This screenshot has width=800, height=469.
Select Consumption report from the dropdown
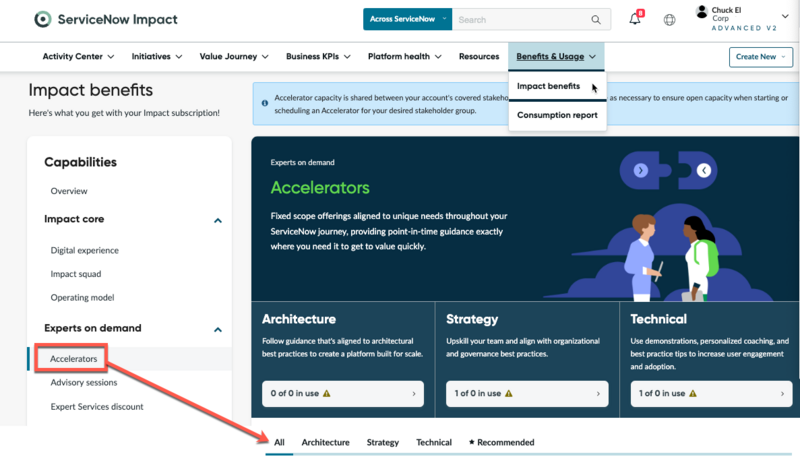tap(557, 115)
